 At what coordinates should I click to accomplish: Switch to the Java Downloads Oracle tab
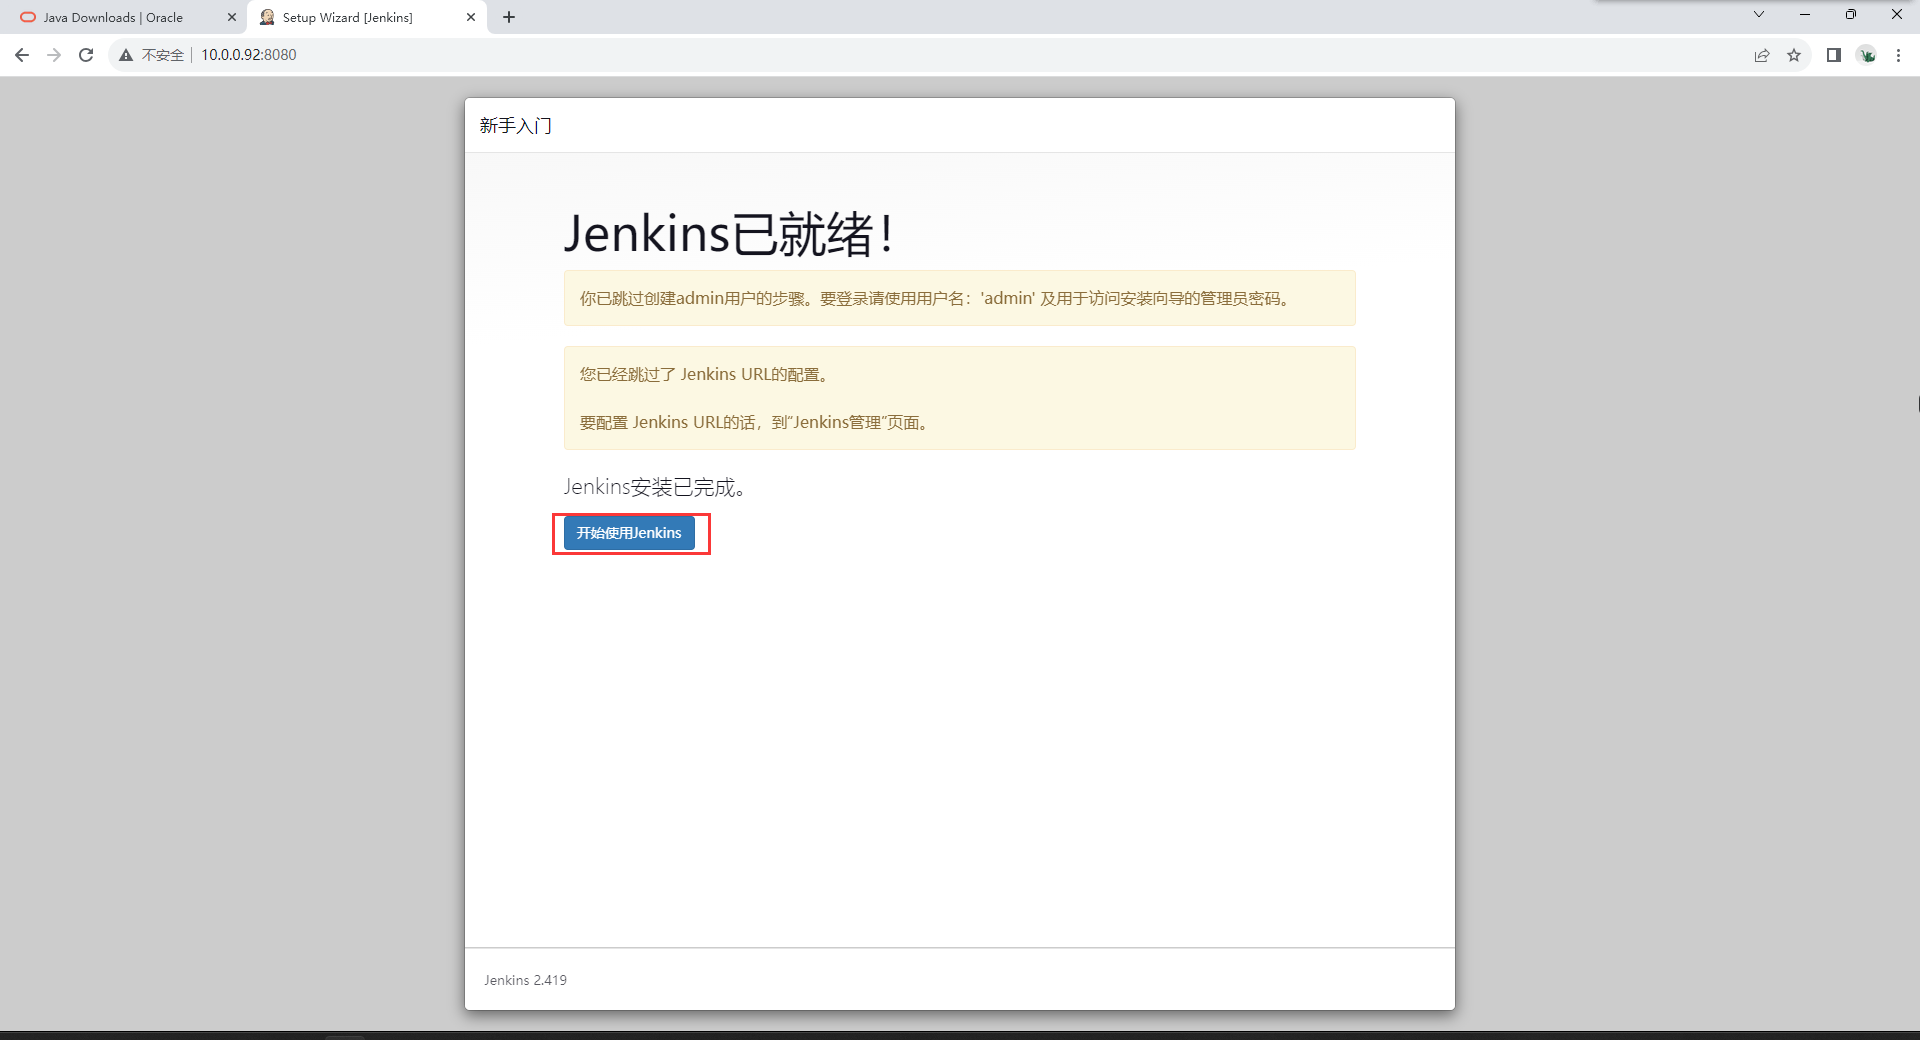pyautogui.click(x=113, y=17)
